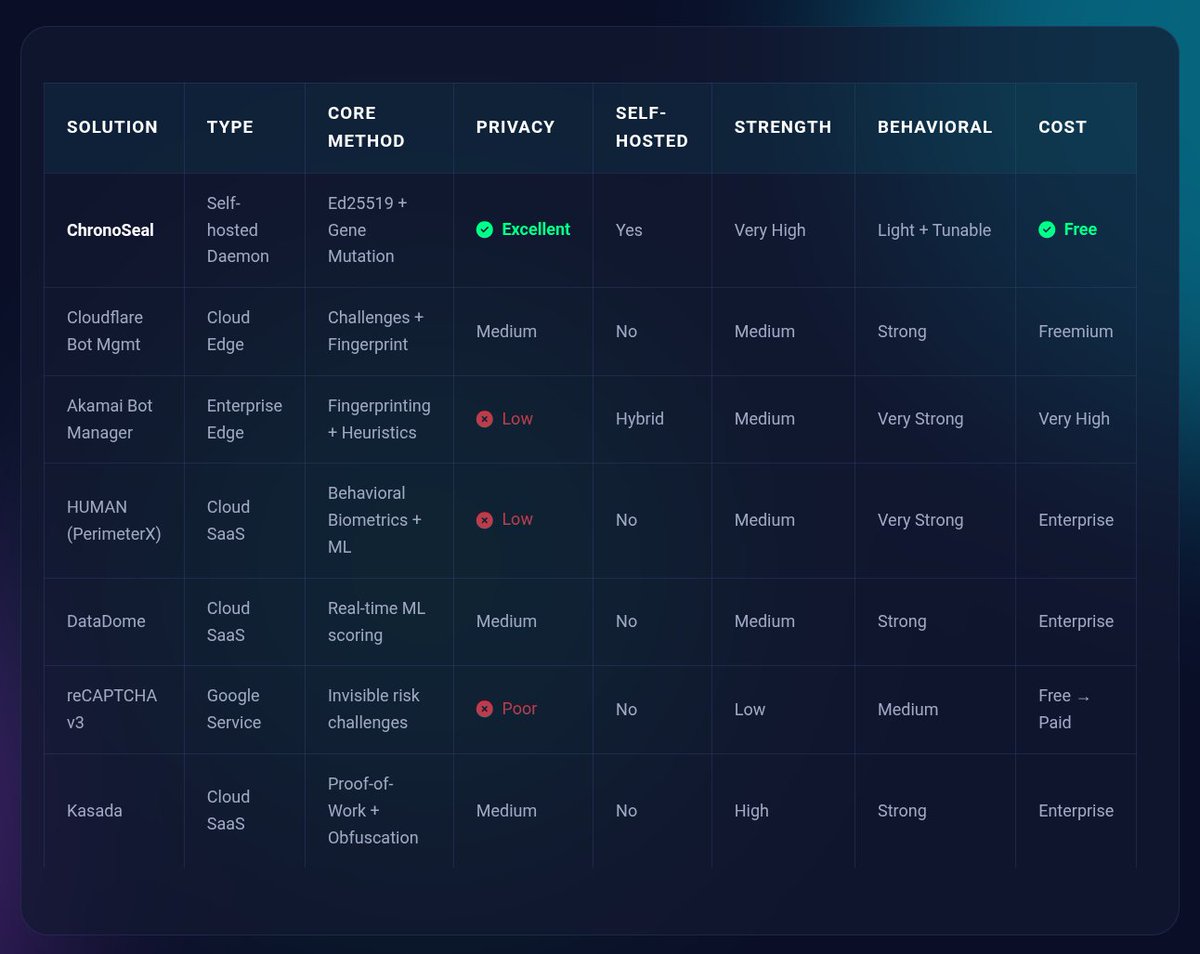
Task: Select the HUMAN (PerimeterX) cell
Action: 114,520
